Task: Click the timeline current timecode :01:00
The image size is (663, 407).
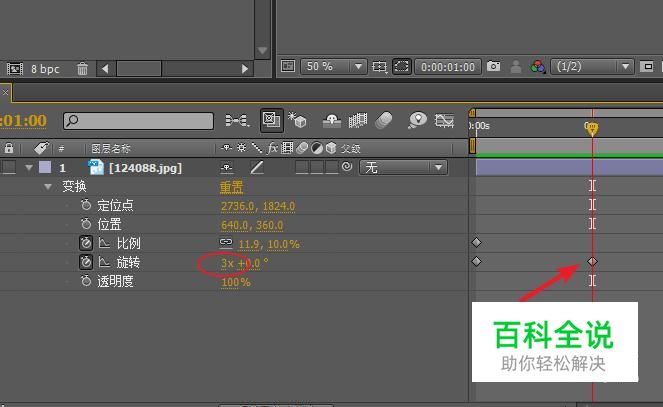Action: pyautogui.click(x=23, y=120)
